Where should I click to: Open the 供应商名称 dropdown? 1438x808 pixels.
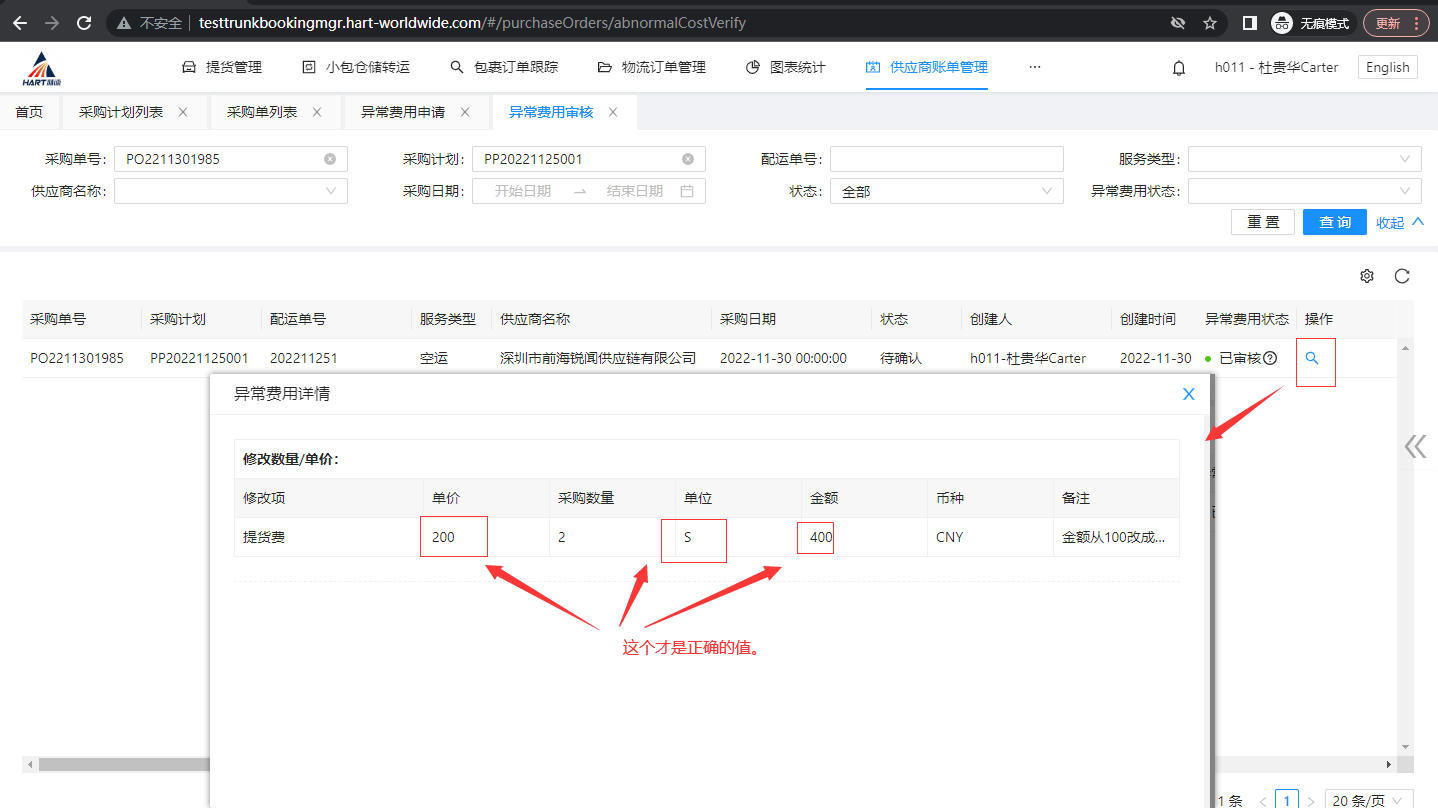pos(230,191)
